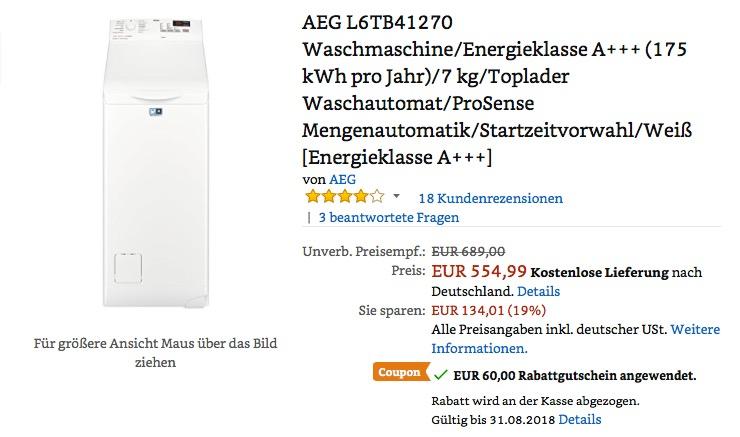Viewport: 740px width, 437px height.
Task: Click the Kostenlose Lieferung text
Action: 599,272
